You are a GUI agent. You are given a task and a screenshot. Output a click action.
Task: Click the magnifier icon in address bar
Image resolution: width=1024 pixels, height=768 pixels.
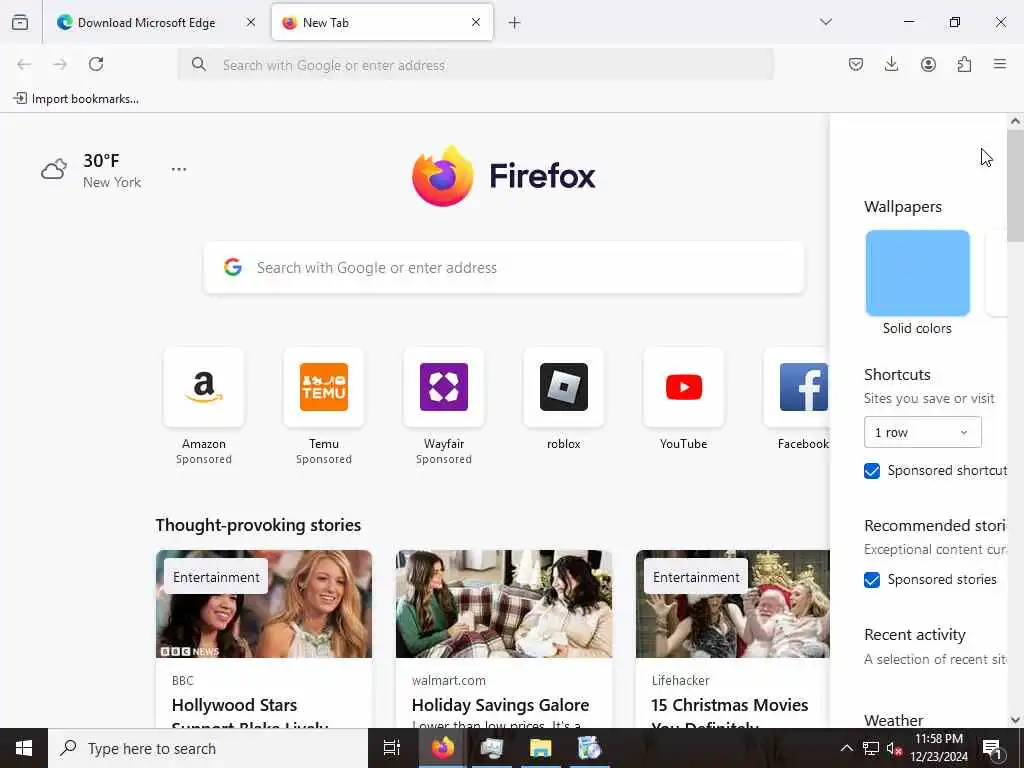[x=199, y=64]
